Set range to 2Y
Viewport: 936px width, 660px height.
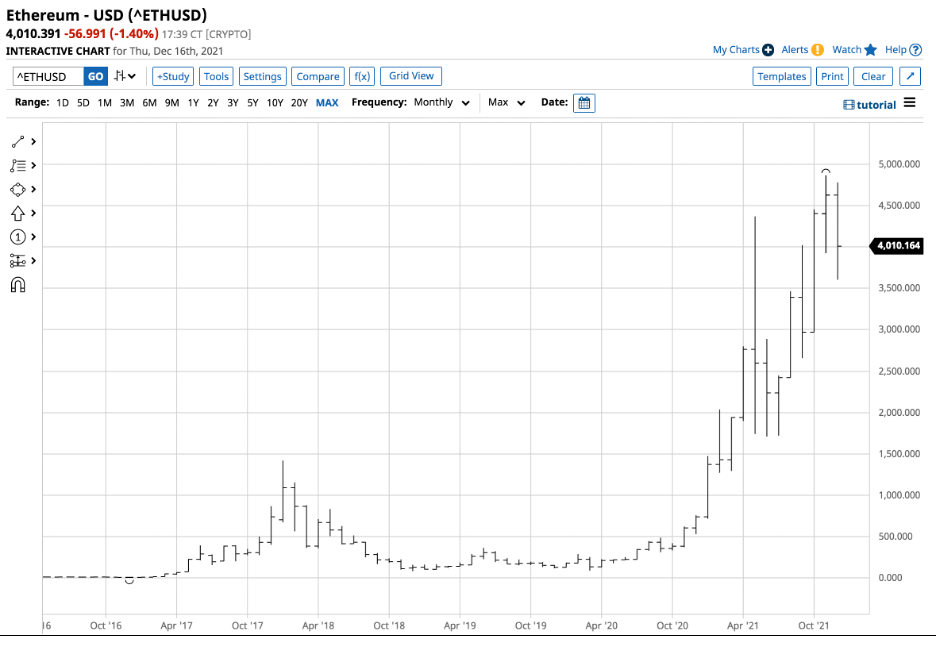213,103
